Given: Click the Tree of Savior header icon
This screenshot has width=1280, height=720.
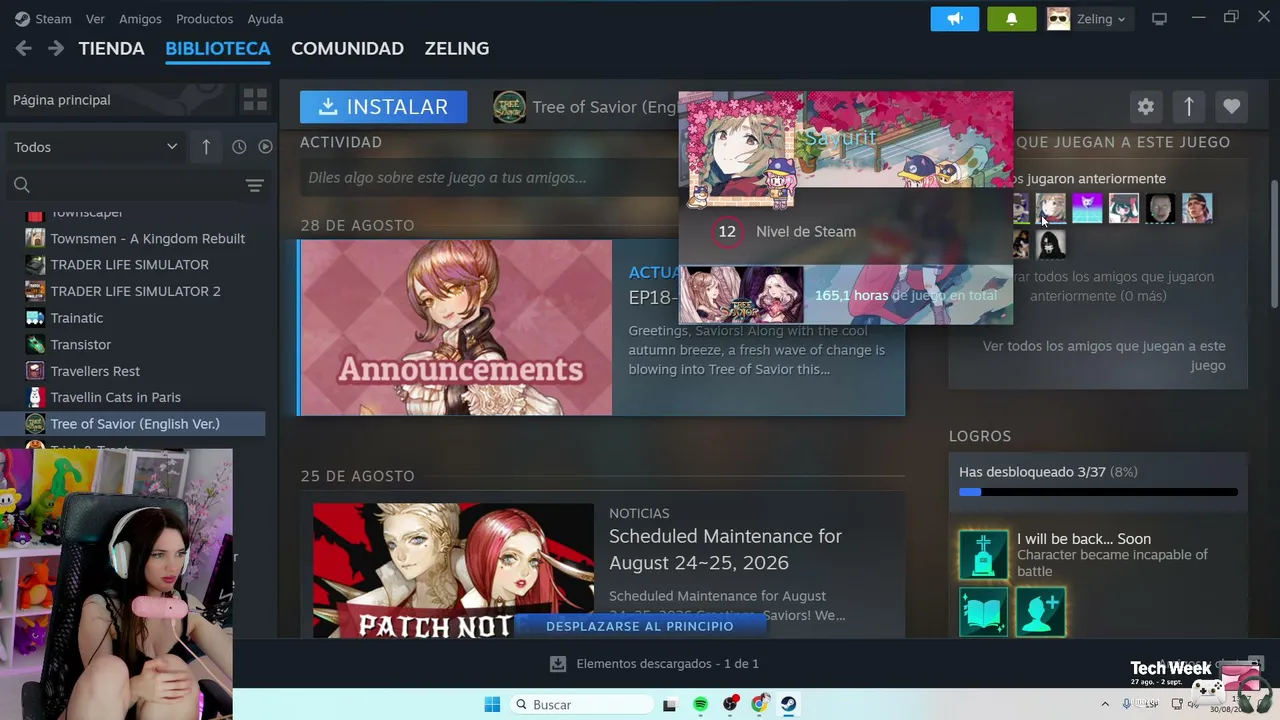Looking at the screenshot, I should pos(509,107).
